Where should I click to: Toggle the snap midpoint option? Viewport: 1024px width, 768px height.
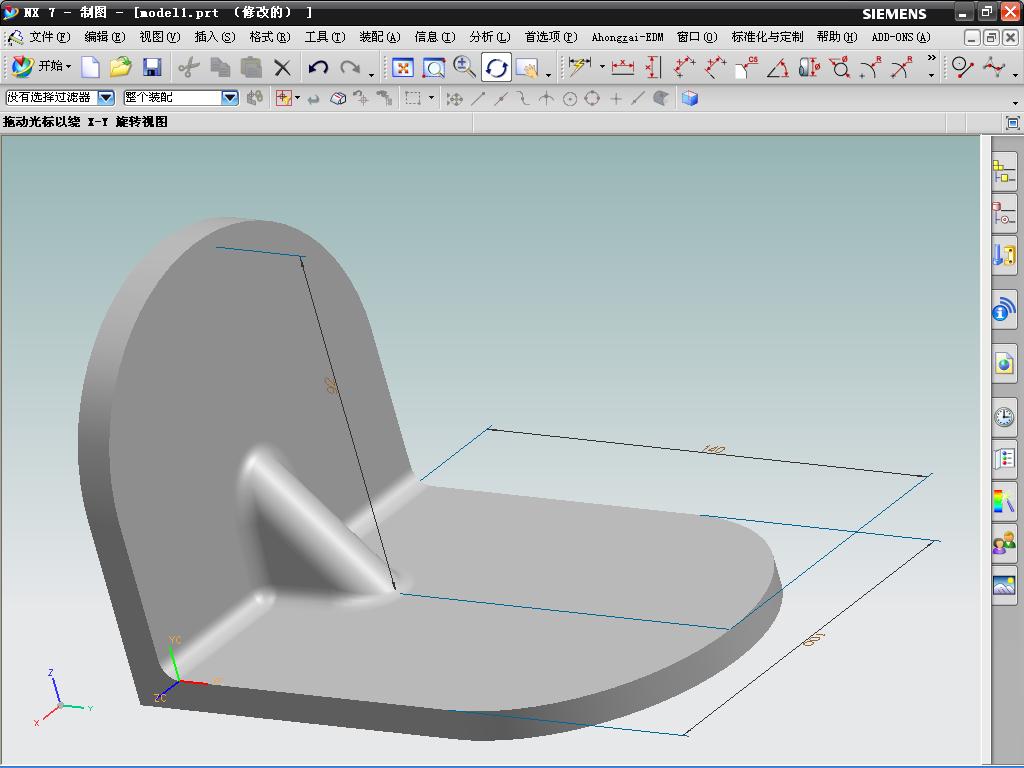[501, 98]
